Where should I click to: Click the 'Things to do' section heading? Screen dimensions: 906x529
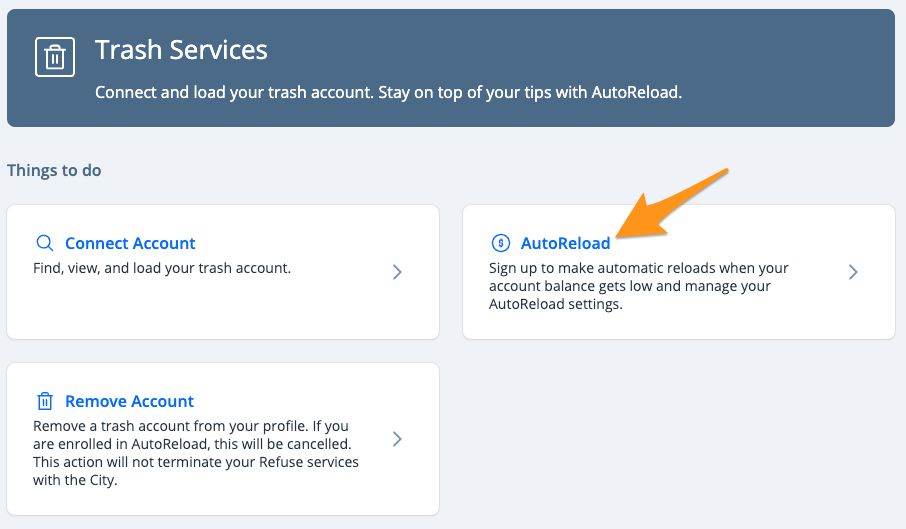[x=54, y=170]
